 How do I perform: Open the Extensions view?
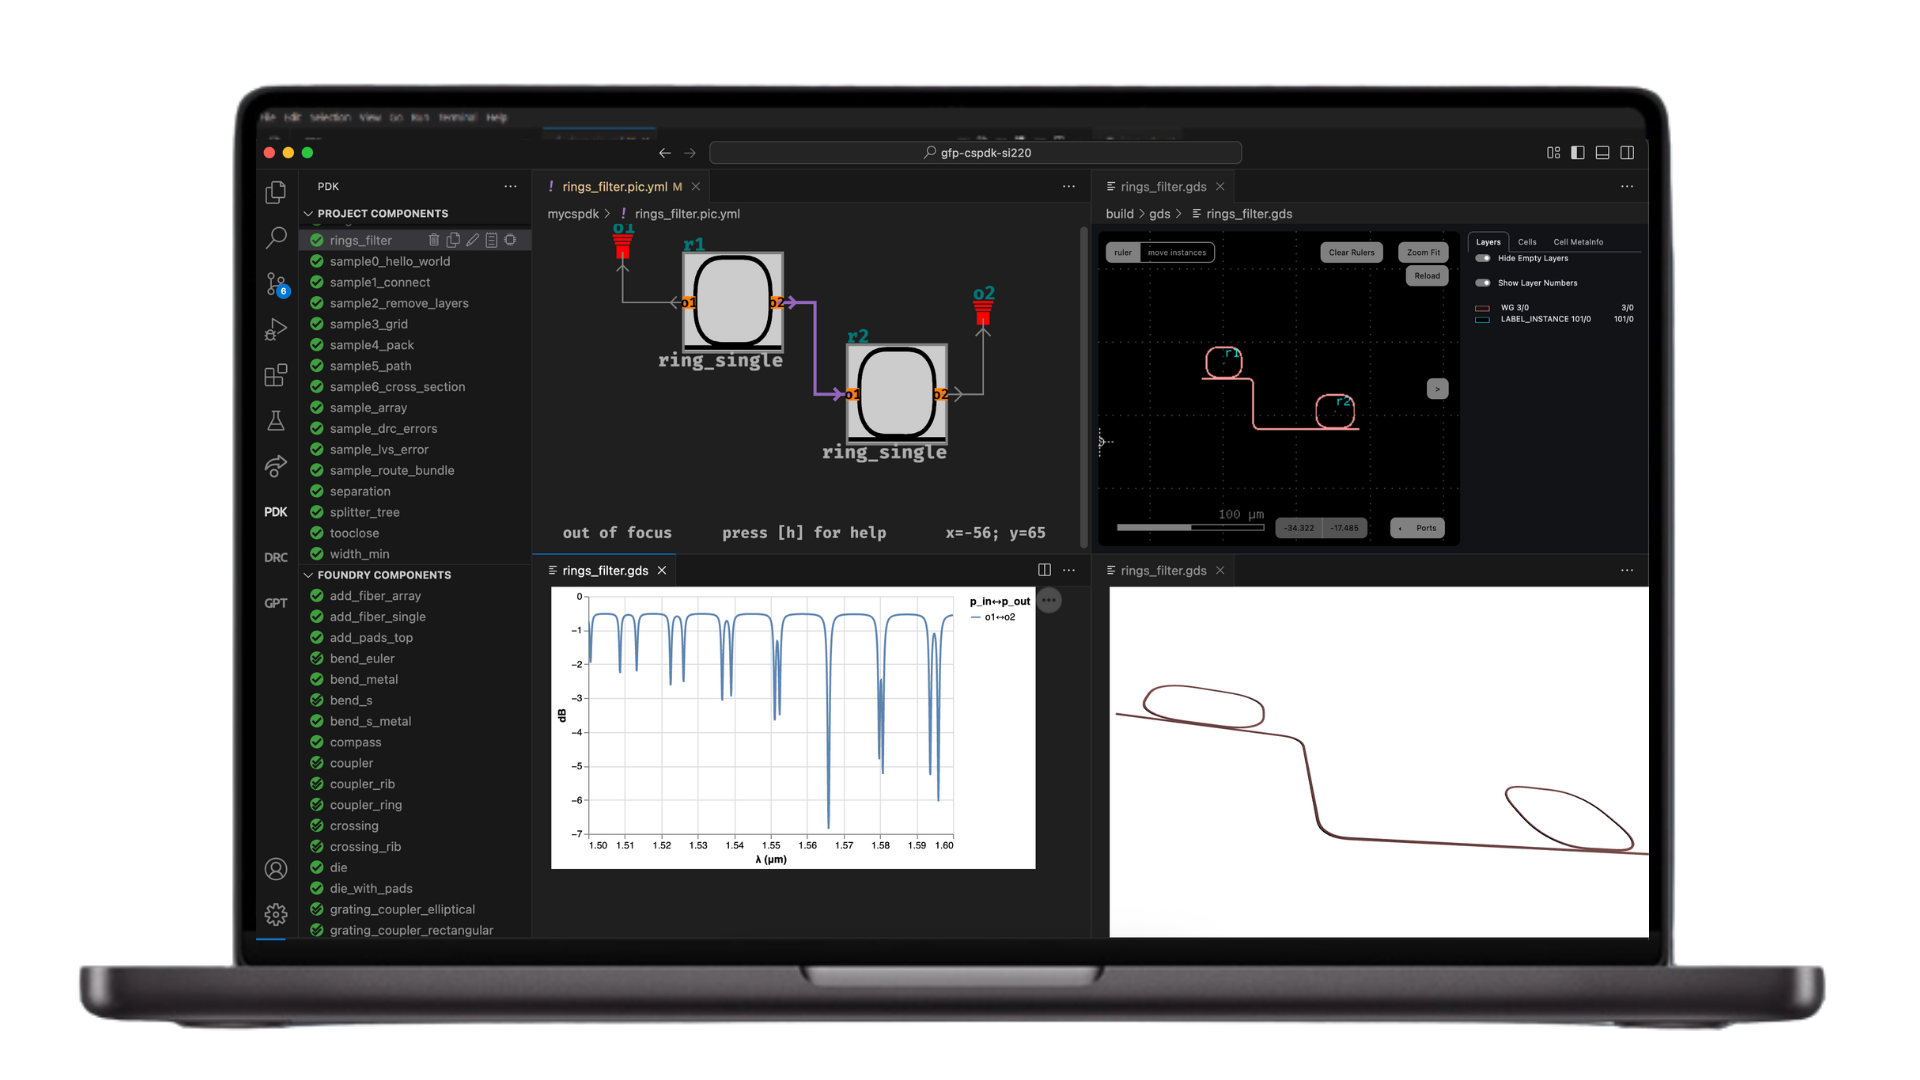[x=276, y=375]
